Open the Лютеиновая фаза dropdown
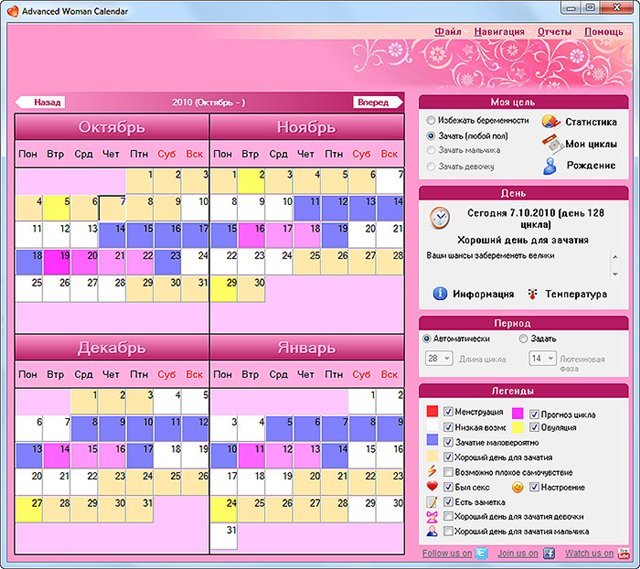 (542, 358)
